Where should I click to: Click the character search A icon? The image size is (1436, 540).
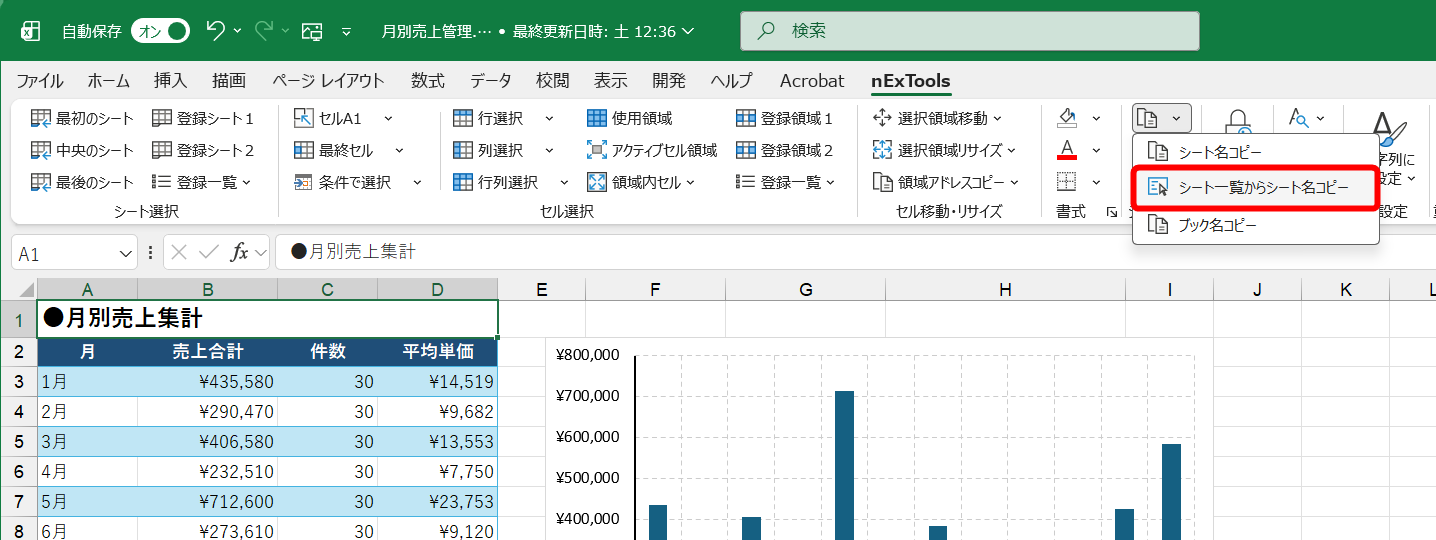click(x=1298, y=118)
